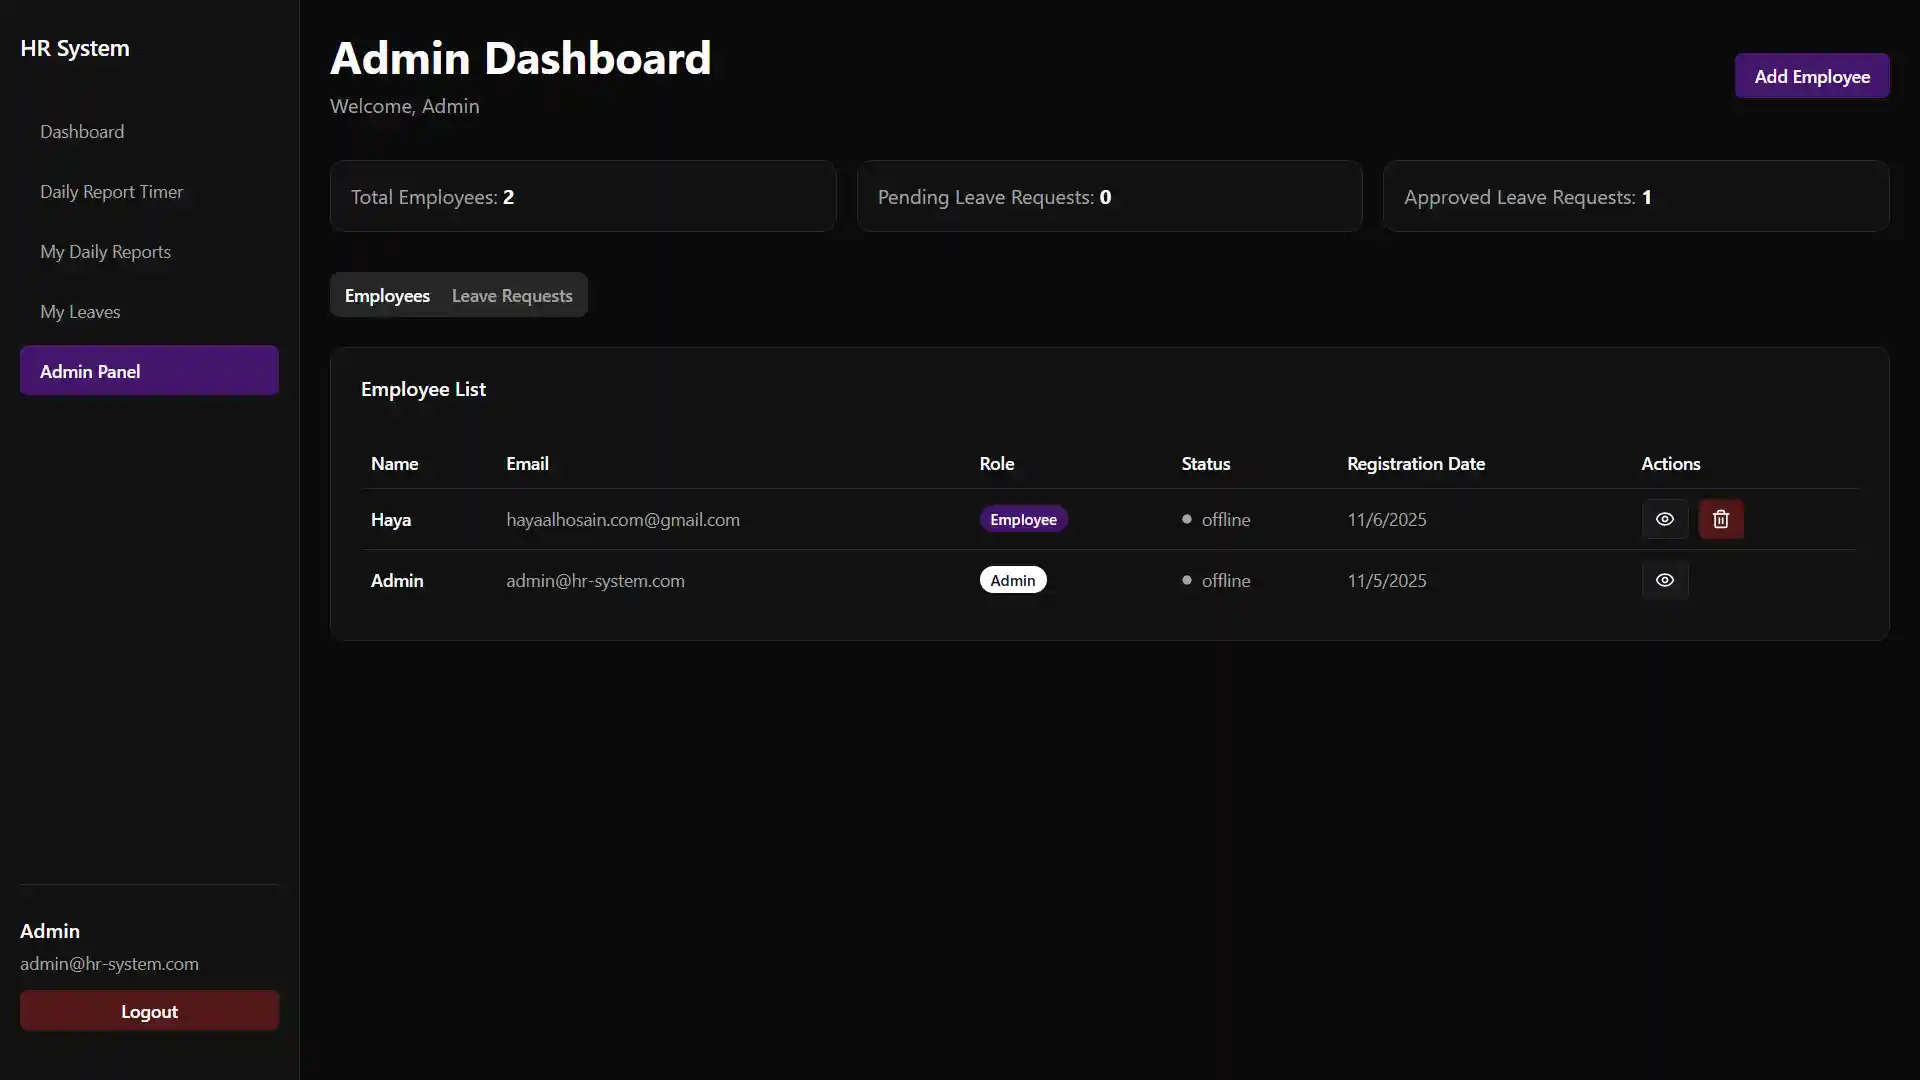This screenshot has height=1080, width=1920.
Task: Go to Daily Report Timer page
Action: (x=111, y=192)
